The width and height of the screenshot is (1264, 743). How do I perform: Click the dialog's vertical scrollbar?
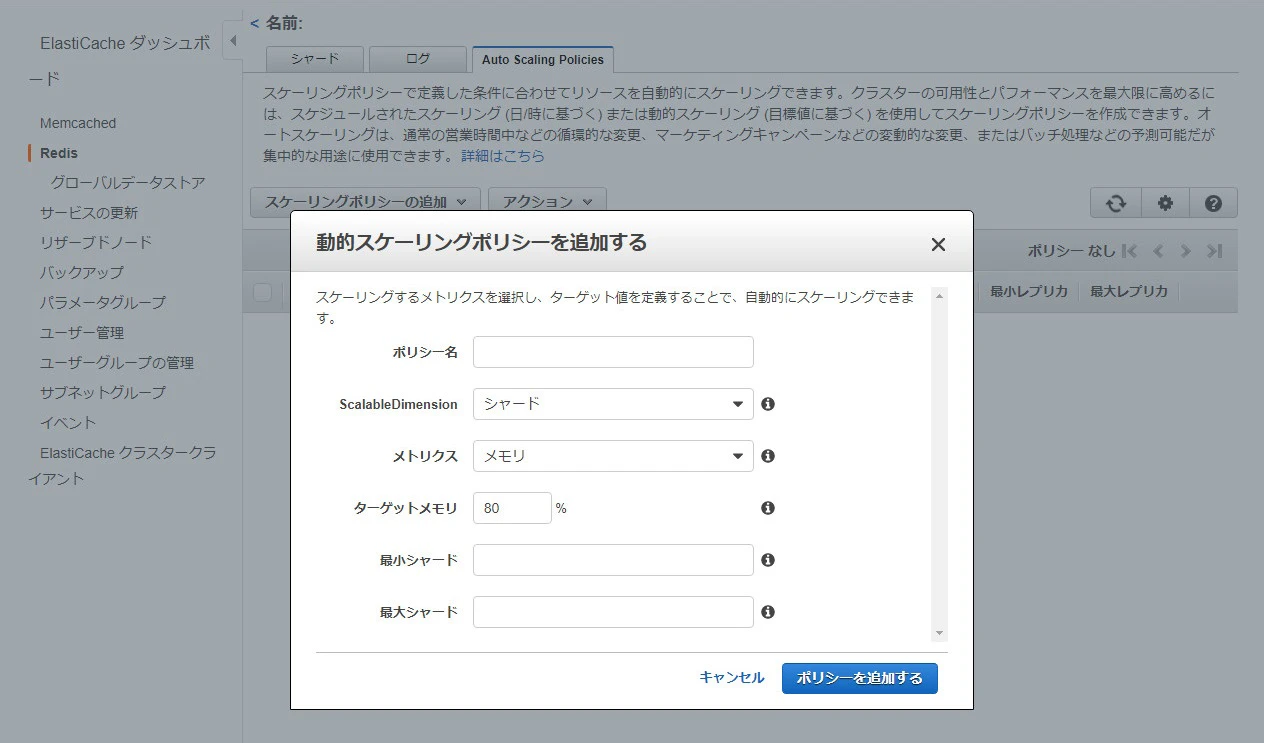tap(938, 465)
